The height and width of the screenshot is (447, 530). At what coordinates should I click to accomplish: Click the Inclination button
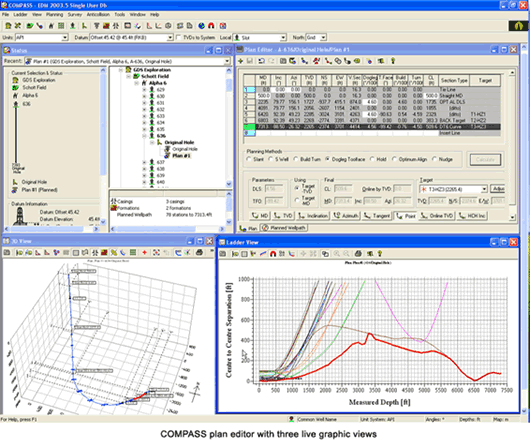pyautogui.click(x=313, y=216)
